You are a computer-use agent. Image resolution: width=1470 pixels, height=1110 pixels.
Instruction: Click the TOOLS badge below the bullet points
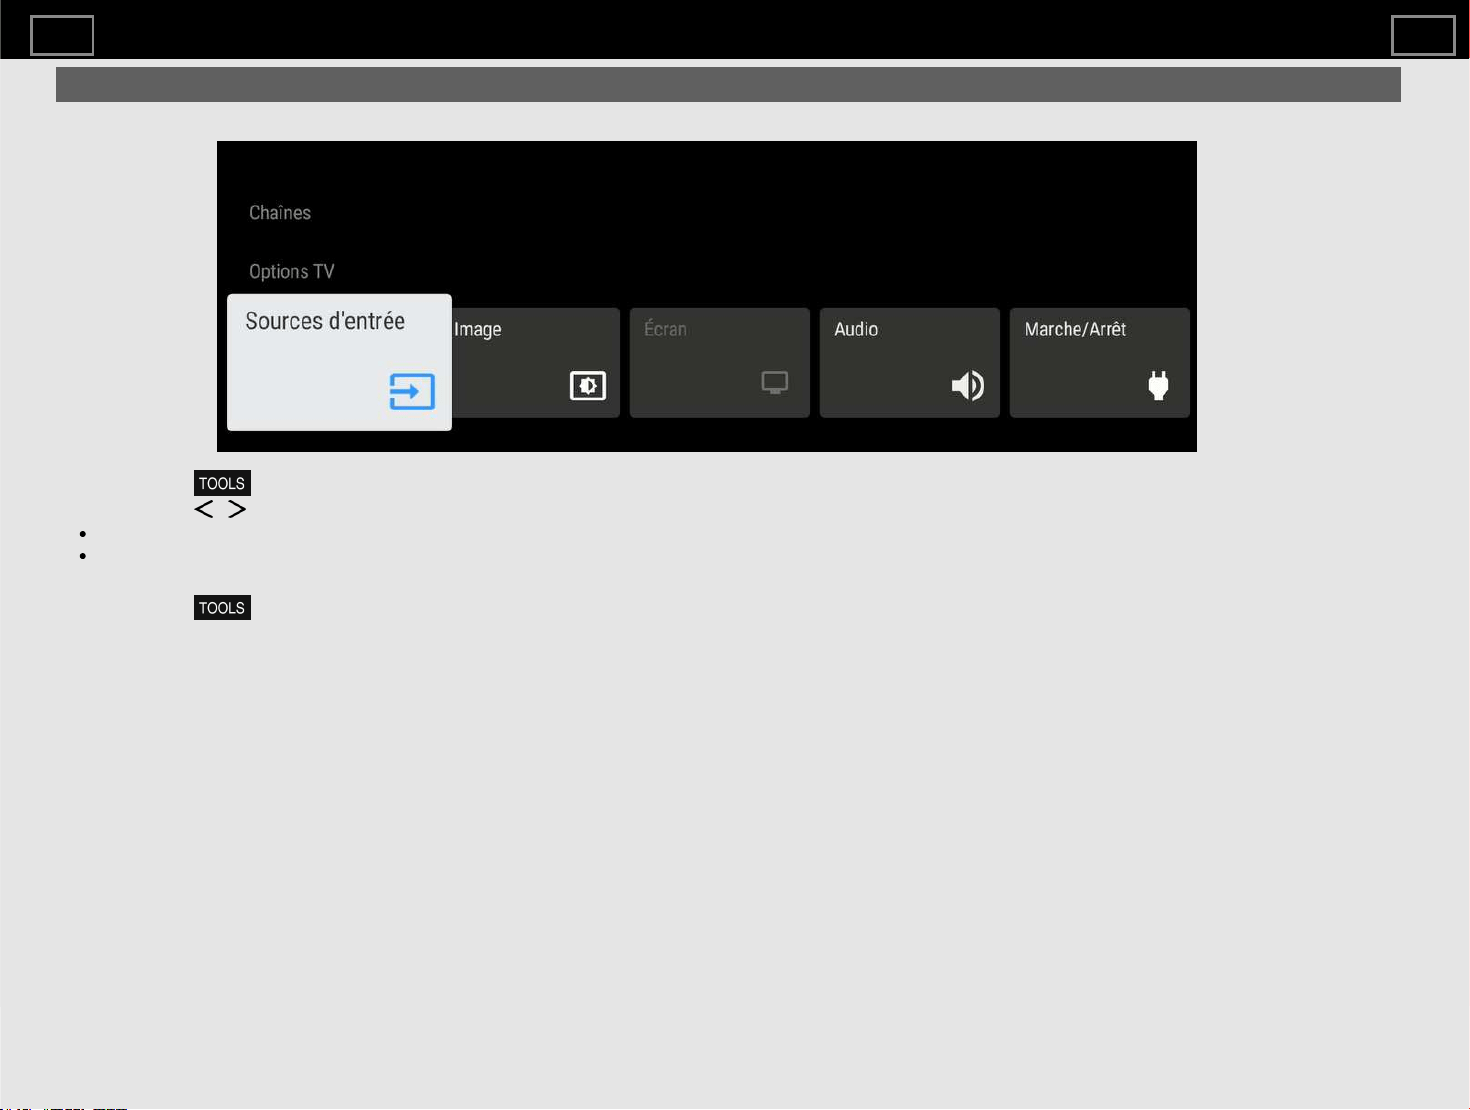click(222, 608)
